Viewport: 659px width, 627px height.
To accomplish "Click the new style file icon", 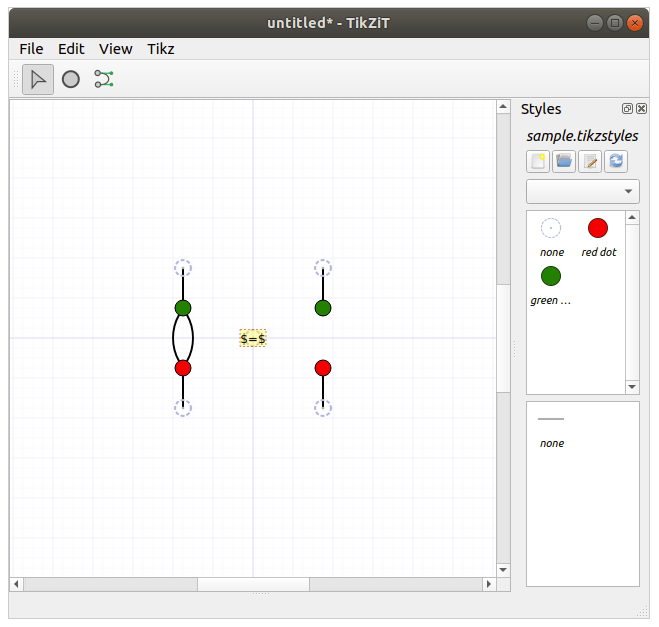I will pyautogui.click(x=538, y=161).
